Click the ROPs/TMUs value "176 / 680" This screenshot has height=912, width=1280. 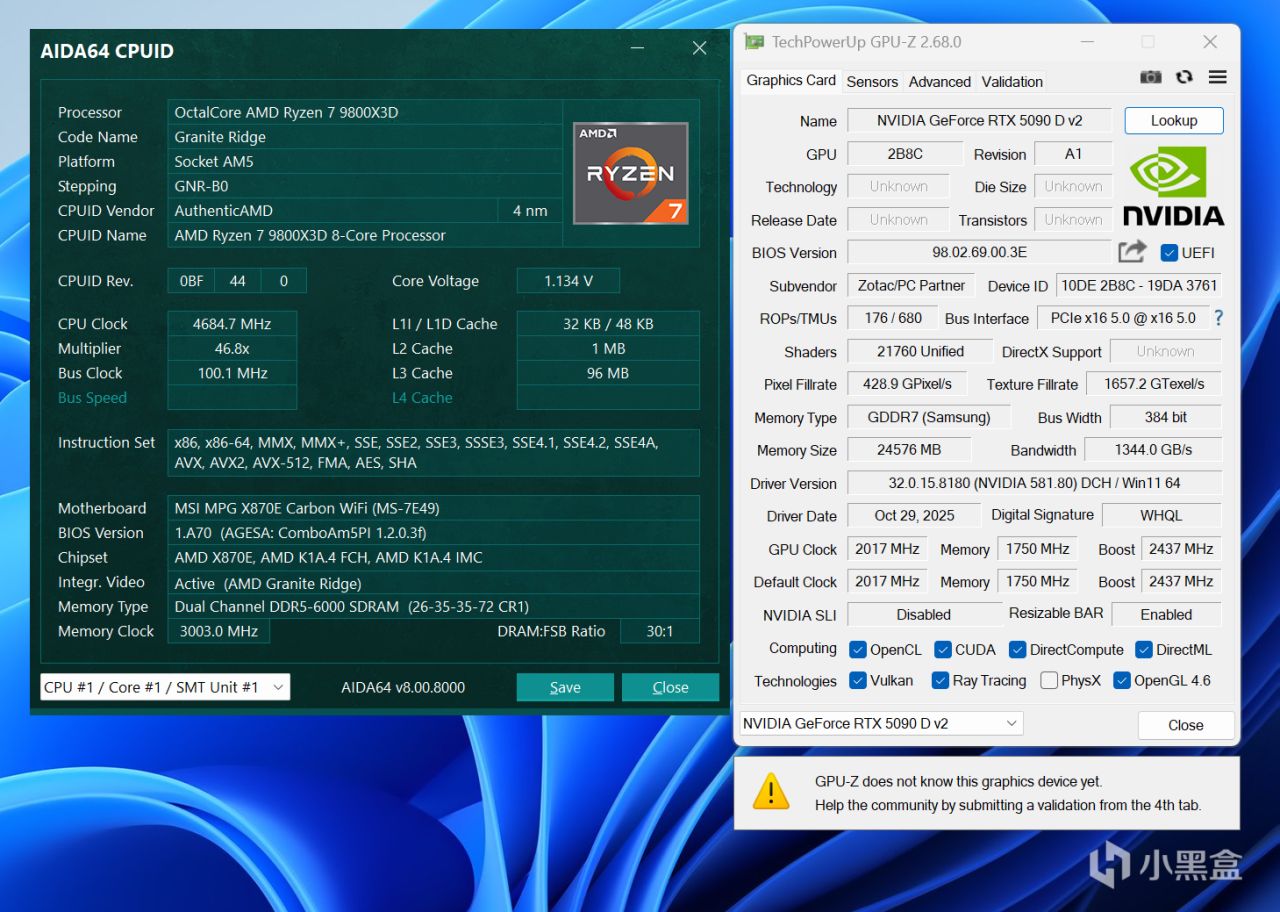[x=893, y=318]
